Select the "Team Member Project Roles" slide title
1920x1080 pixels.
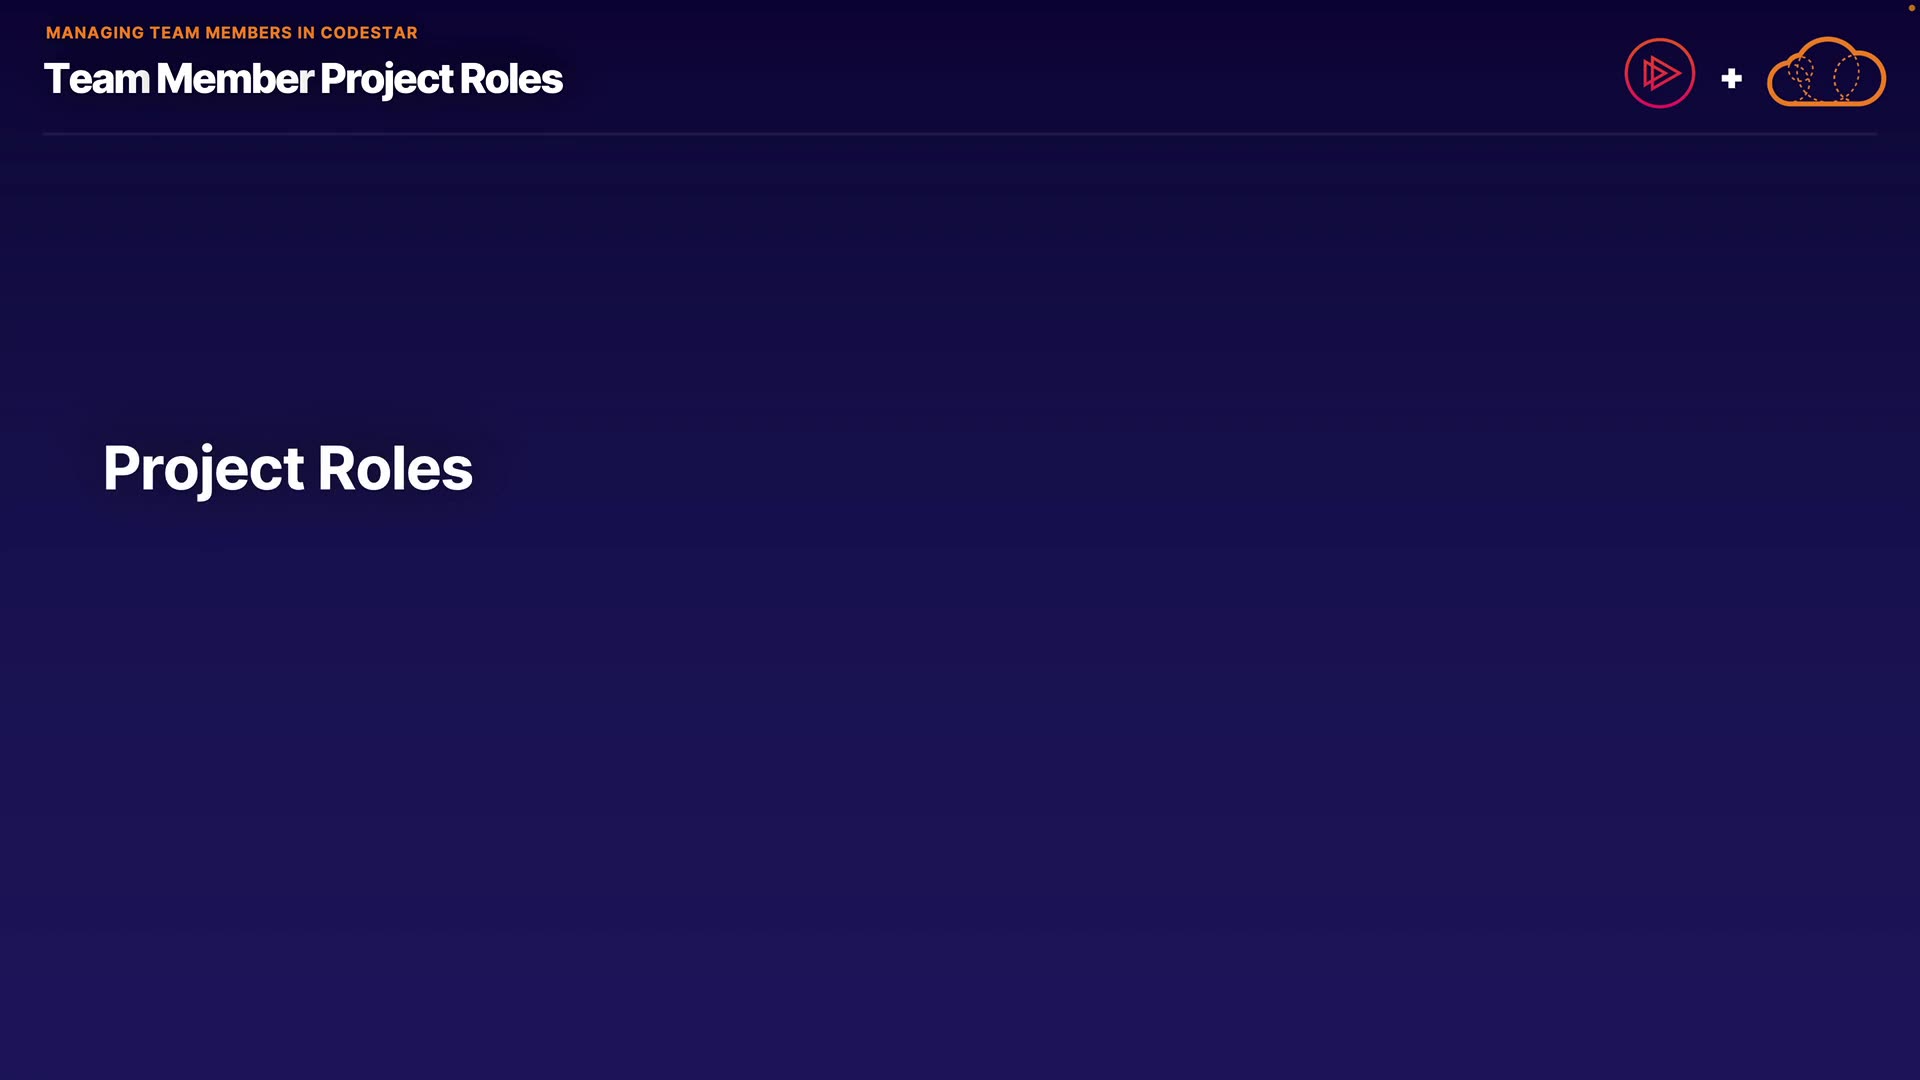click(303, 79)
